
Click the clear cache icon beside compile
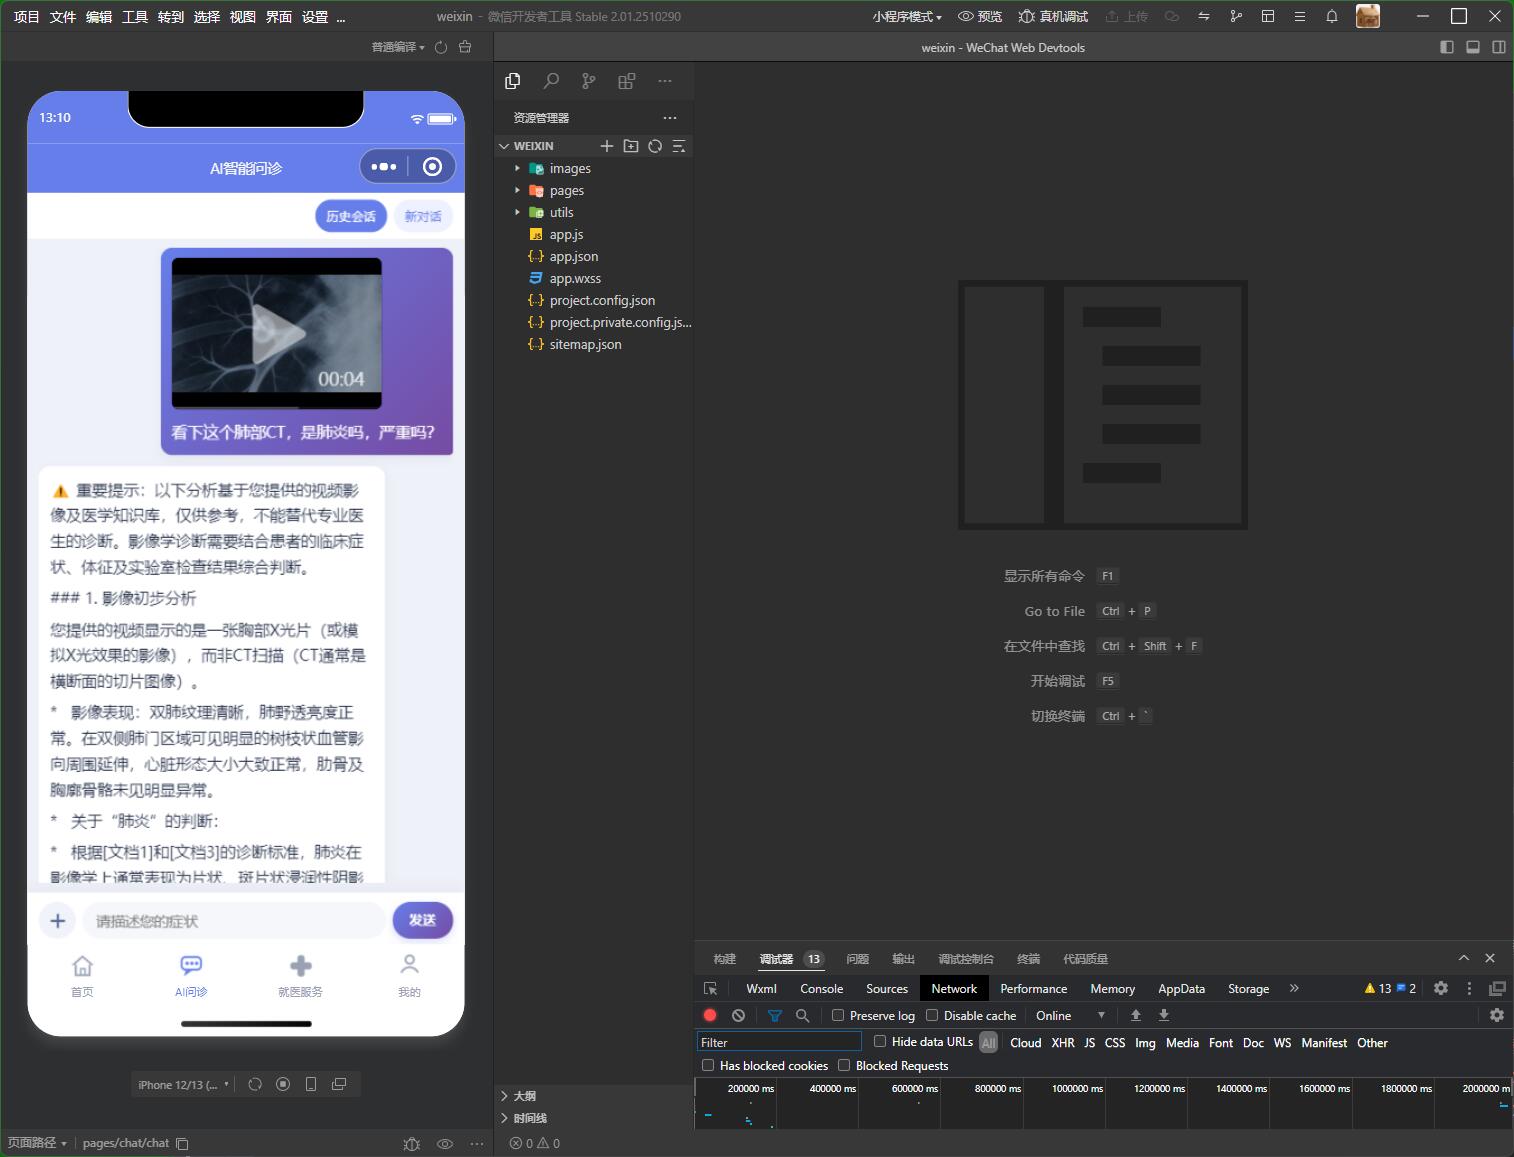(465, 47)
